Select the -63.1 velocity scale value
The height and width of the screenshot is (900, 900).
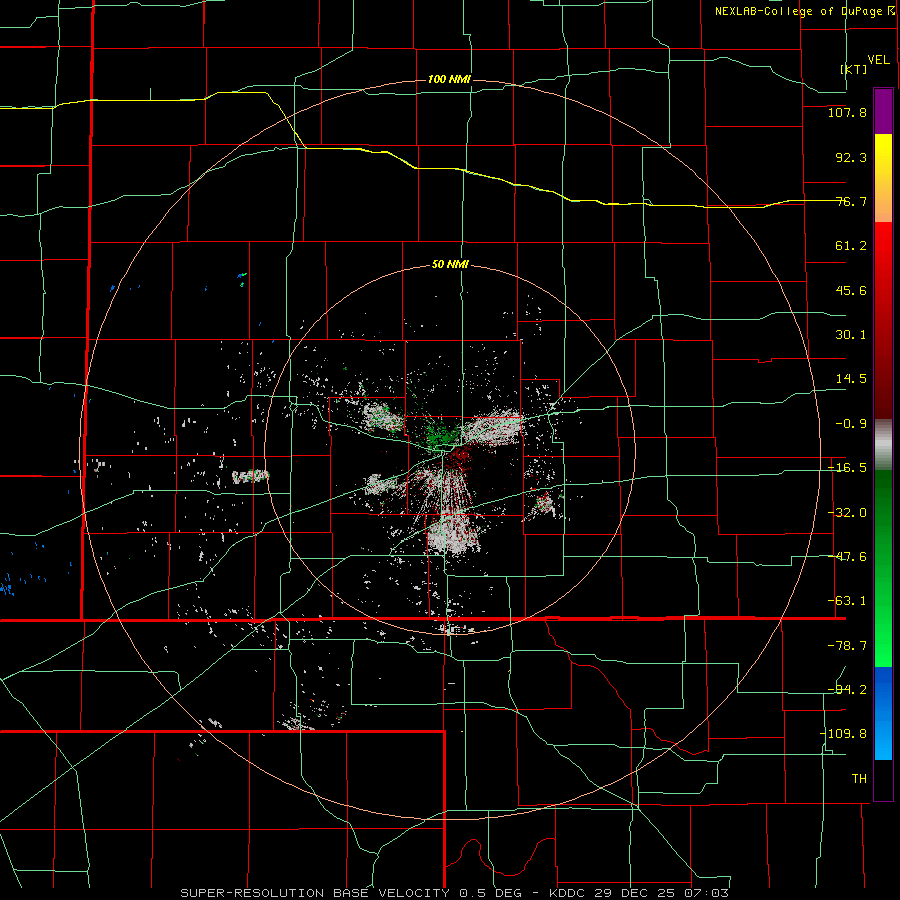click(x=847, y=601)
